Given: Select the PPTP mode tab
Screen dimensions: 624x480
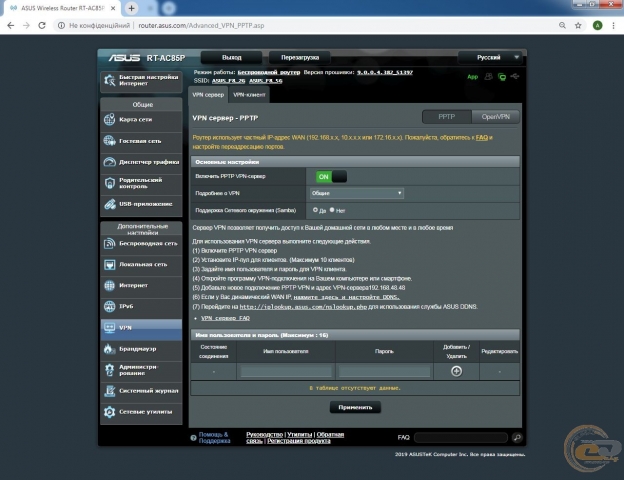Looking at the screenshot, I should [x=447, y=117].
